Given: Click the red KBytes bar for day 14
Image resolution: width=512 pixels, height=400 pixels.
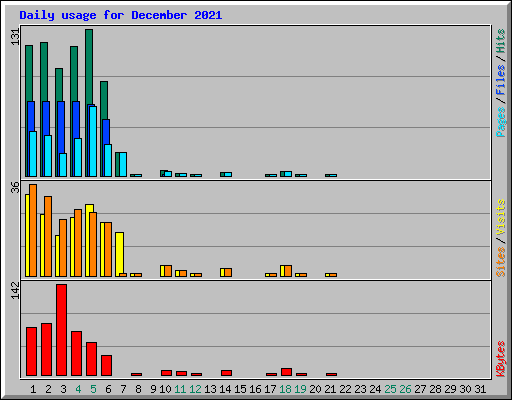Looking at the screenshot, I should pyautogui.click(x=226, y=373).
